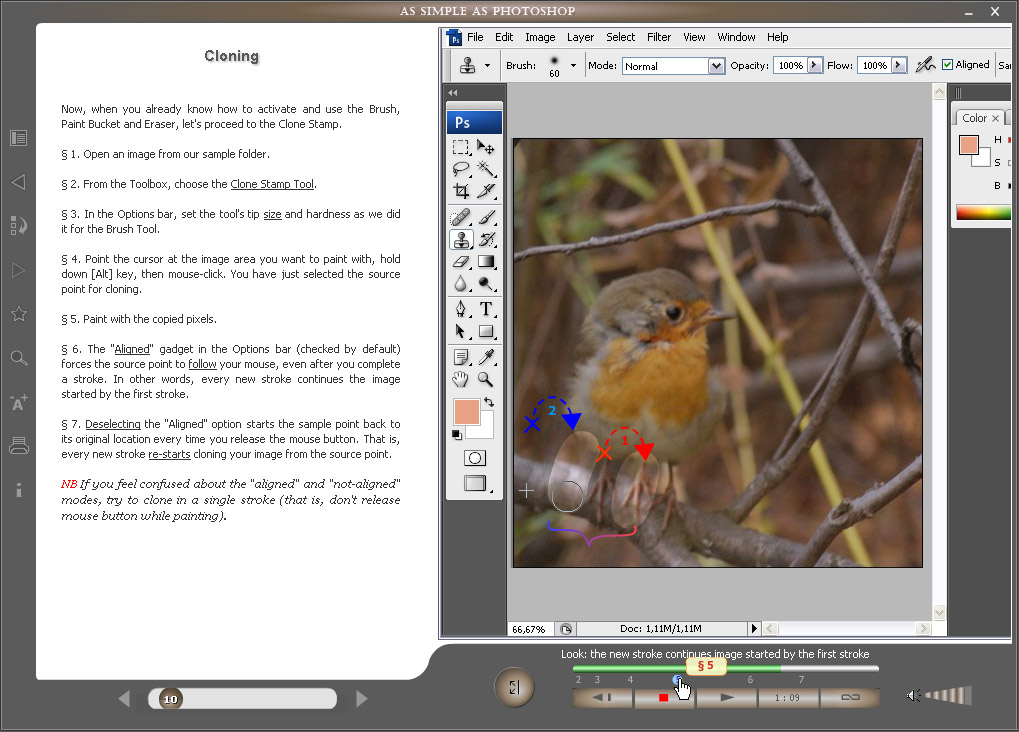Click the color ramp in Color panel
This screenshot has width=1019, height=732.
coord(983,212)
